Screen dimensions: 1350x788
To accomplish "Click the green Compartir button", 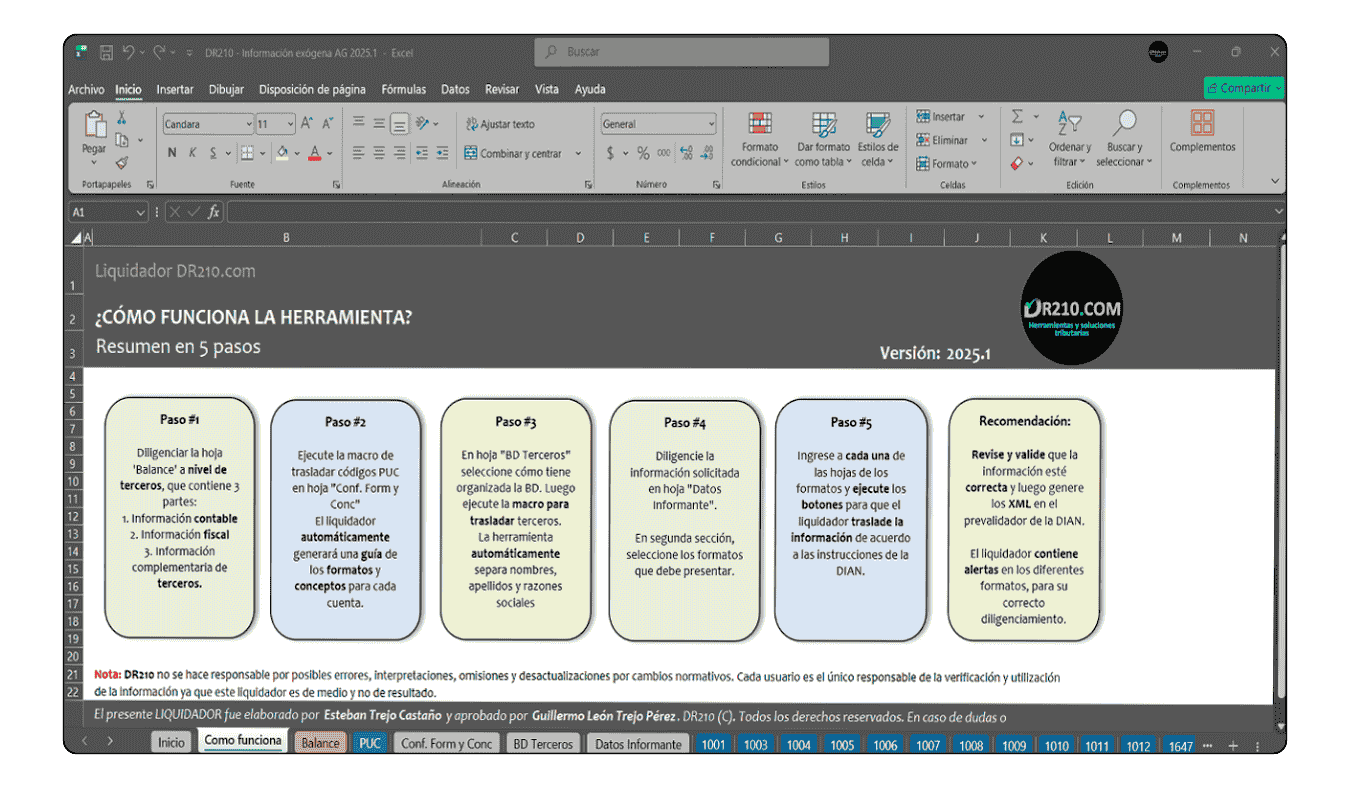I will [x=1243, y=88].
